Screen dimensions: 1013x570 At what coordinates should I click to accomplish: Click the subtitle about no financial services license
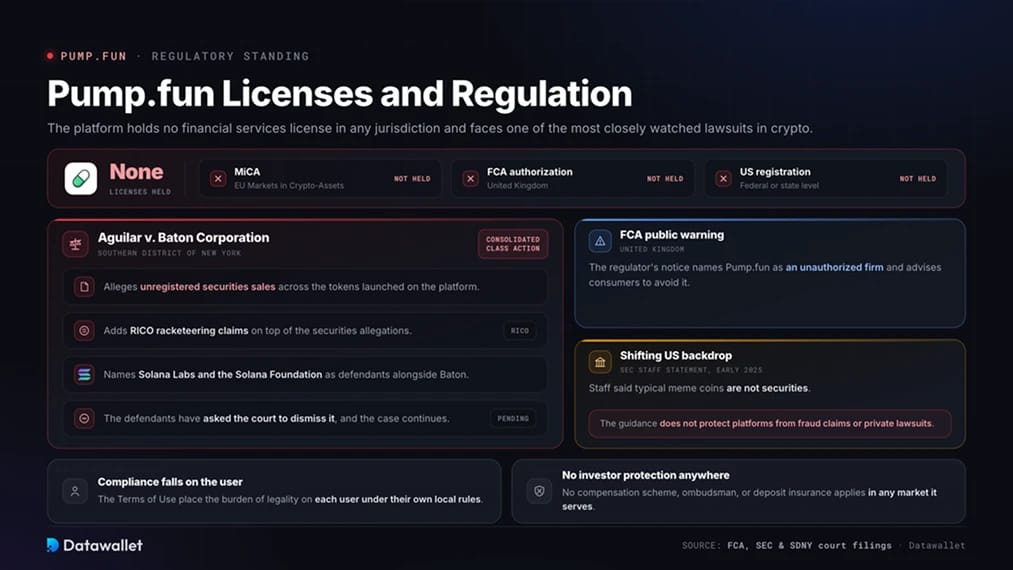click(x=430, y=128)
